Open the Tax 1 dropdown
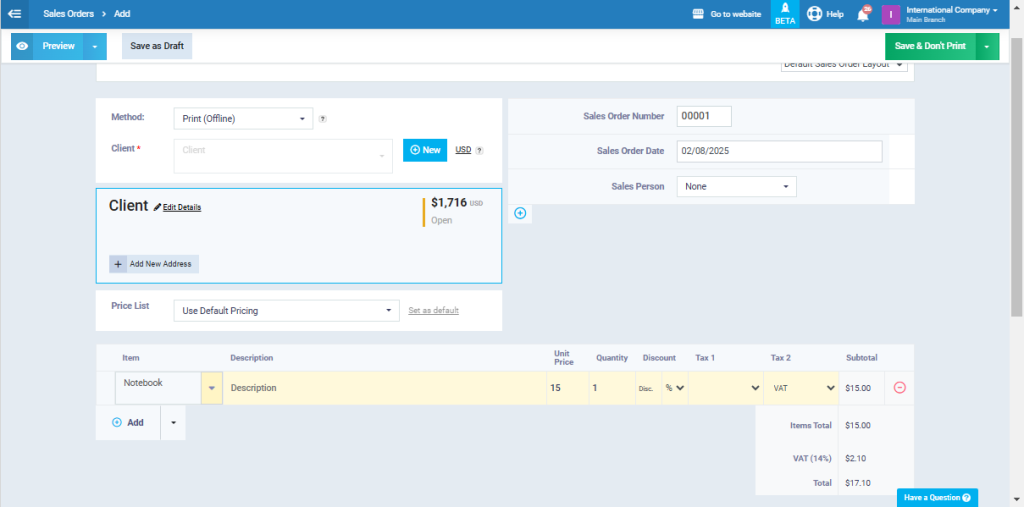This screenshot has width=1024, height=507. coord(725,387)
